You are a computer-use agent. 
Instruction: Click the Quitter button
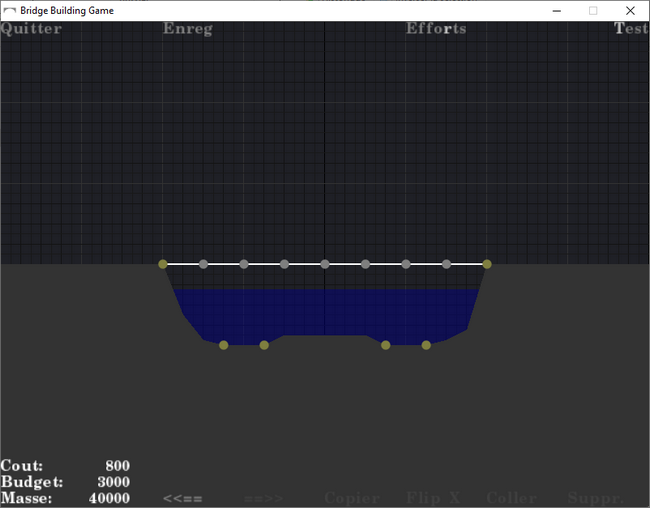(x=31, y=29)
